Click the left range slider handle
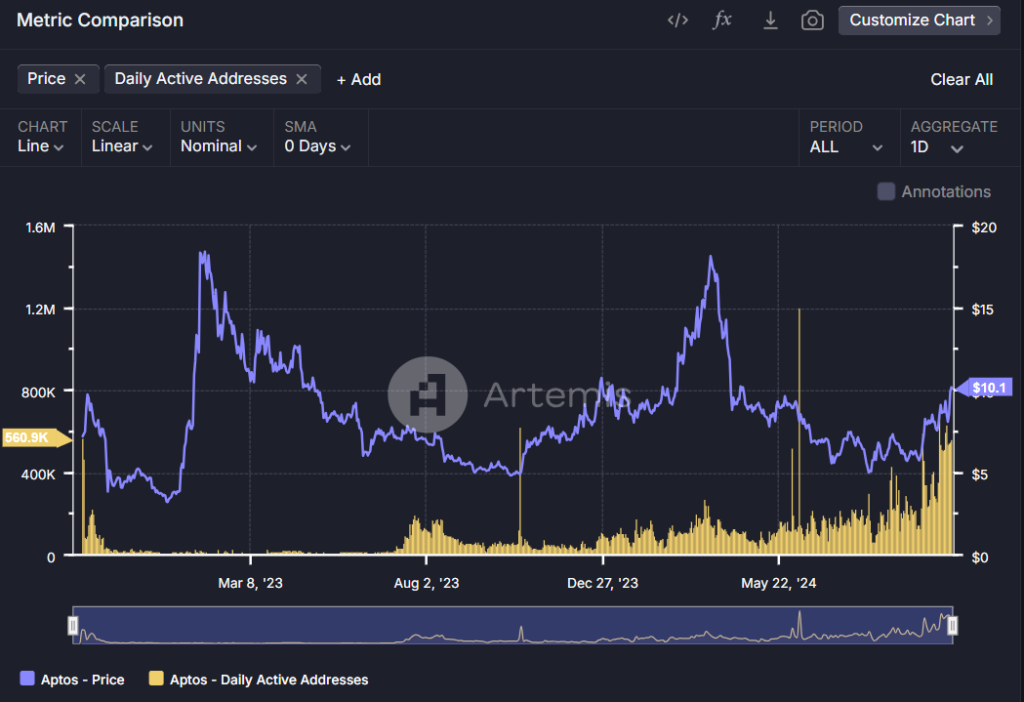 [x=73, y=625]
